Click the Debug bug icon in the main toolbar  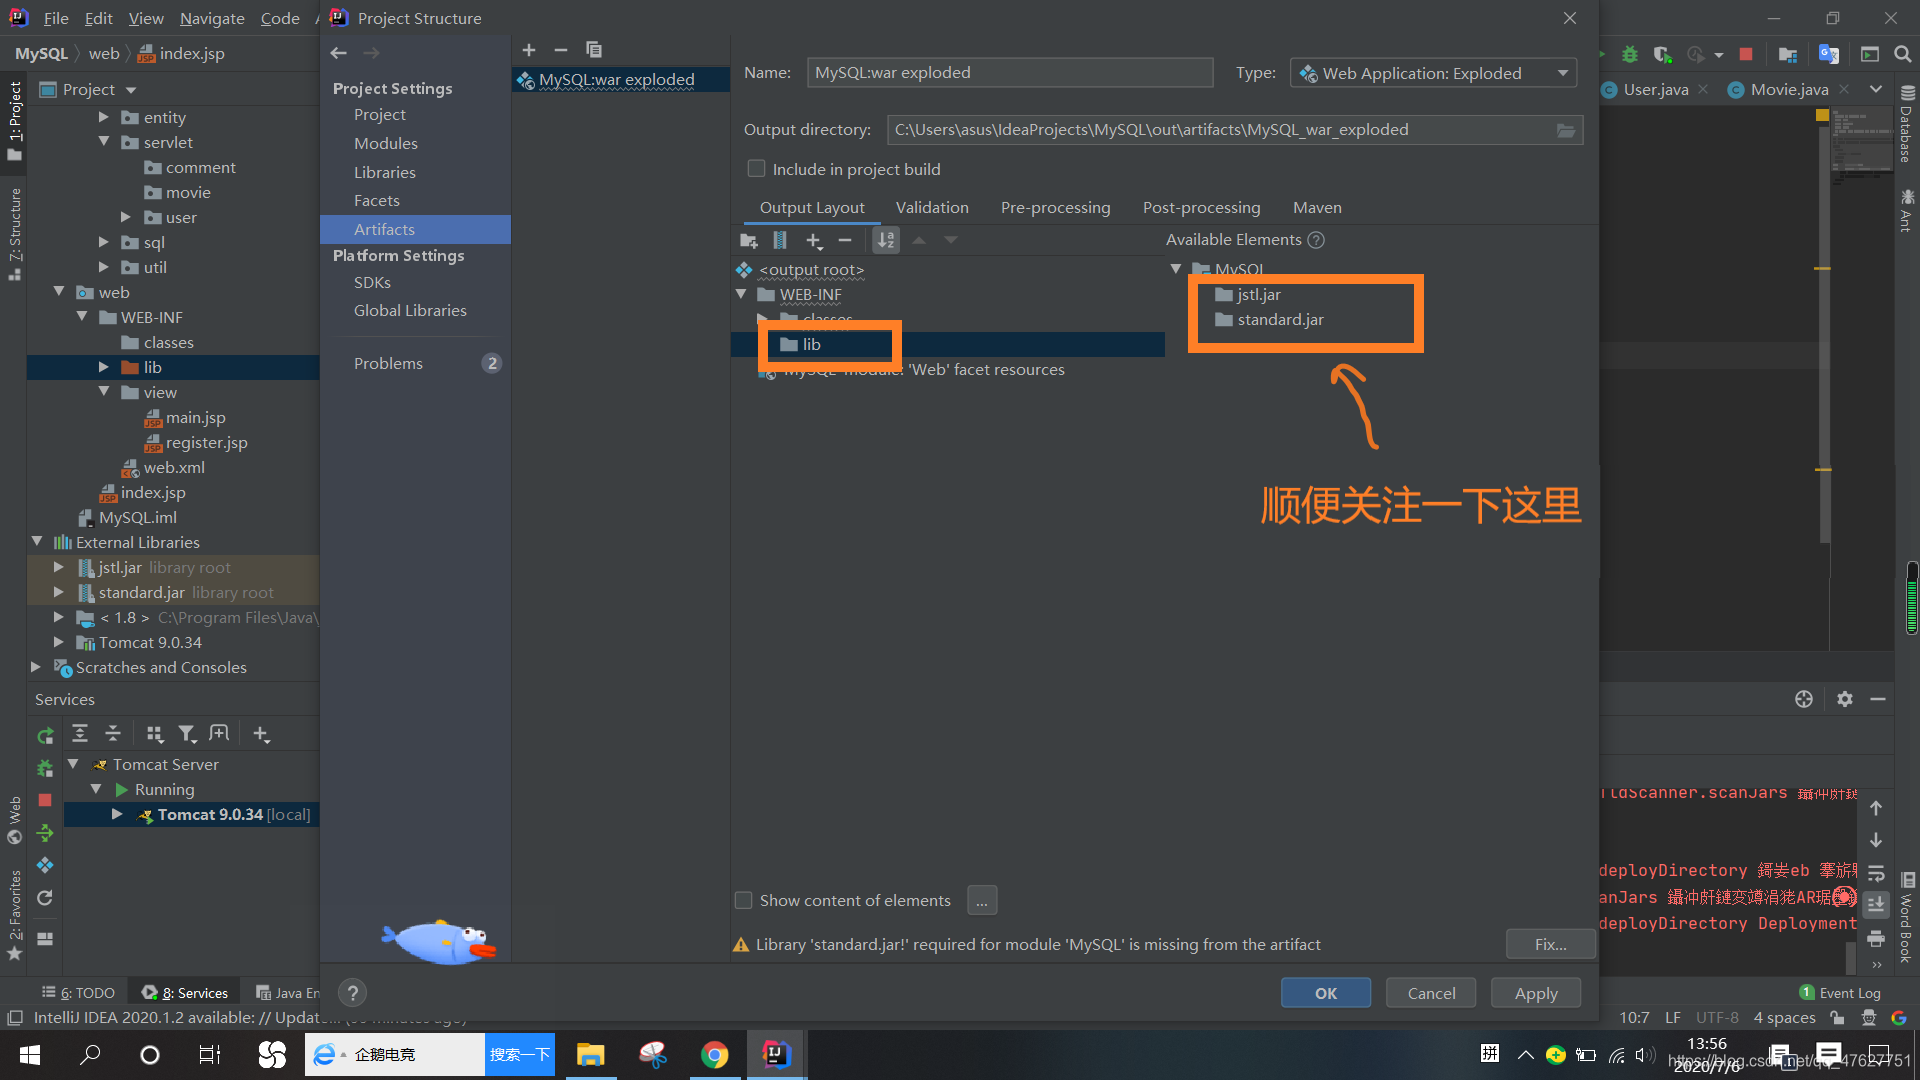point(1630,54)
